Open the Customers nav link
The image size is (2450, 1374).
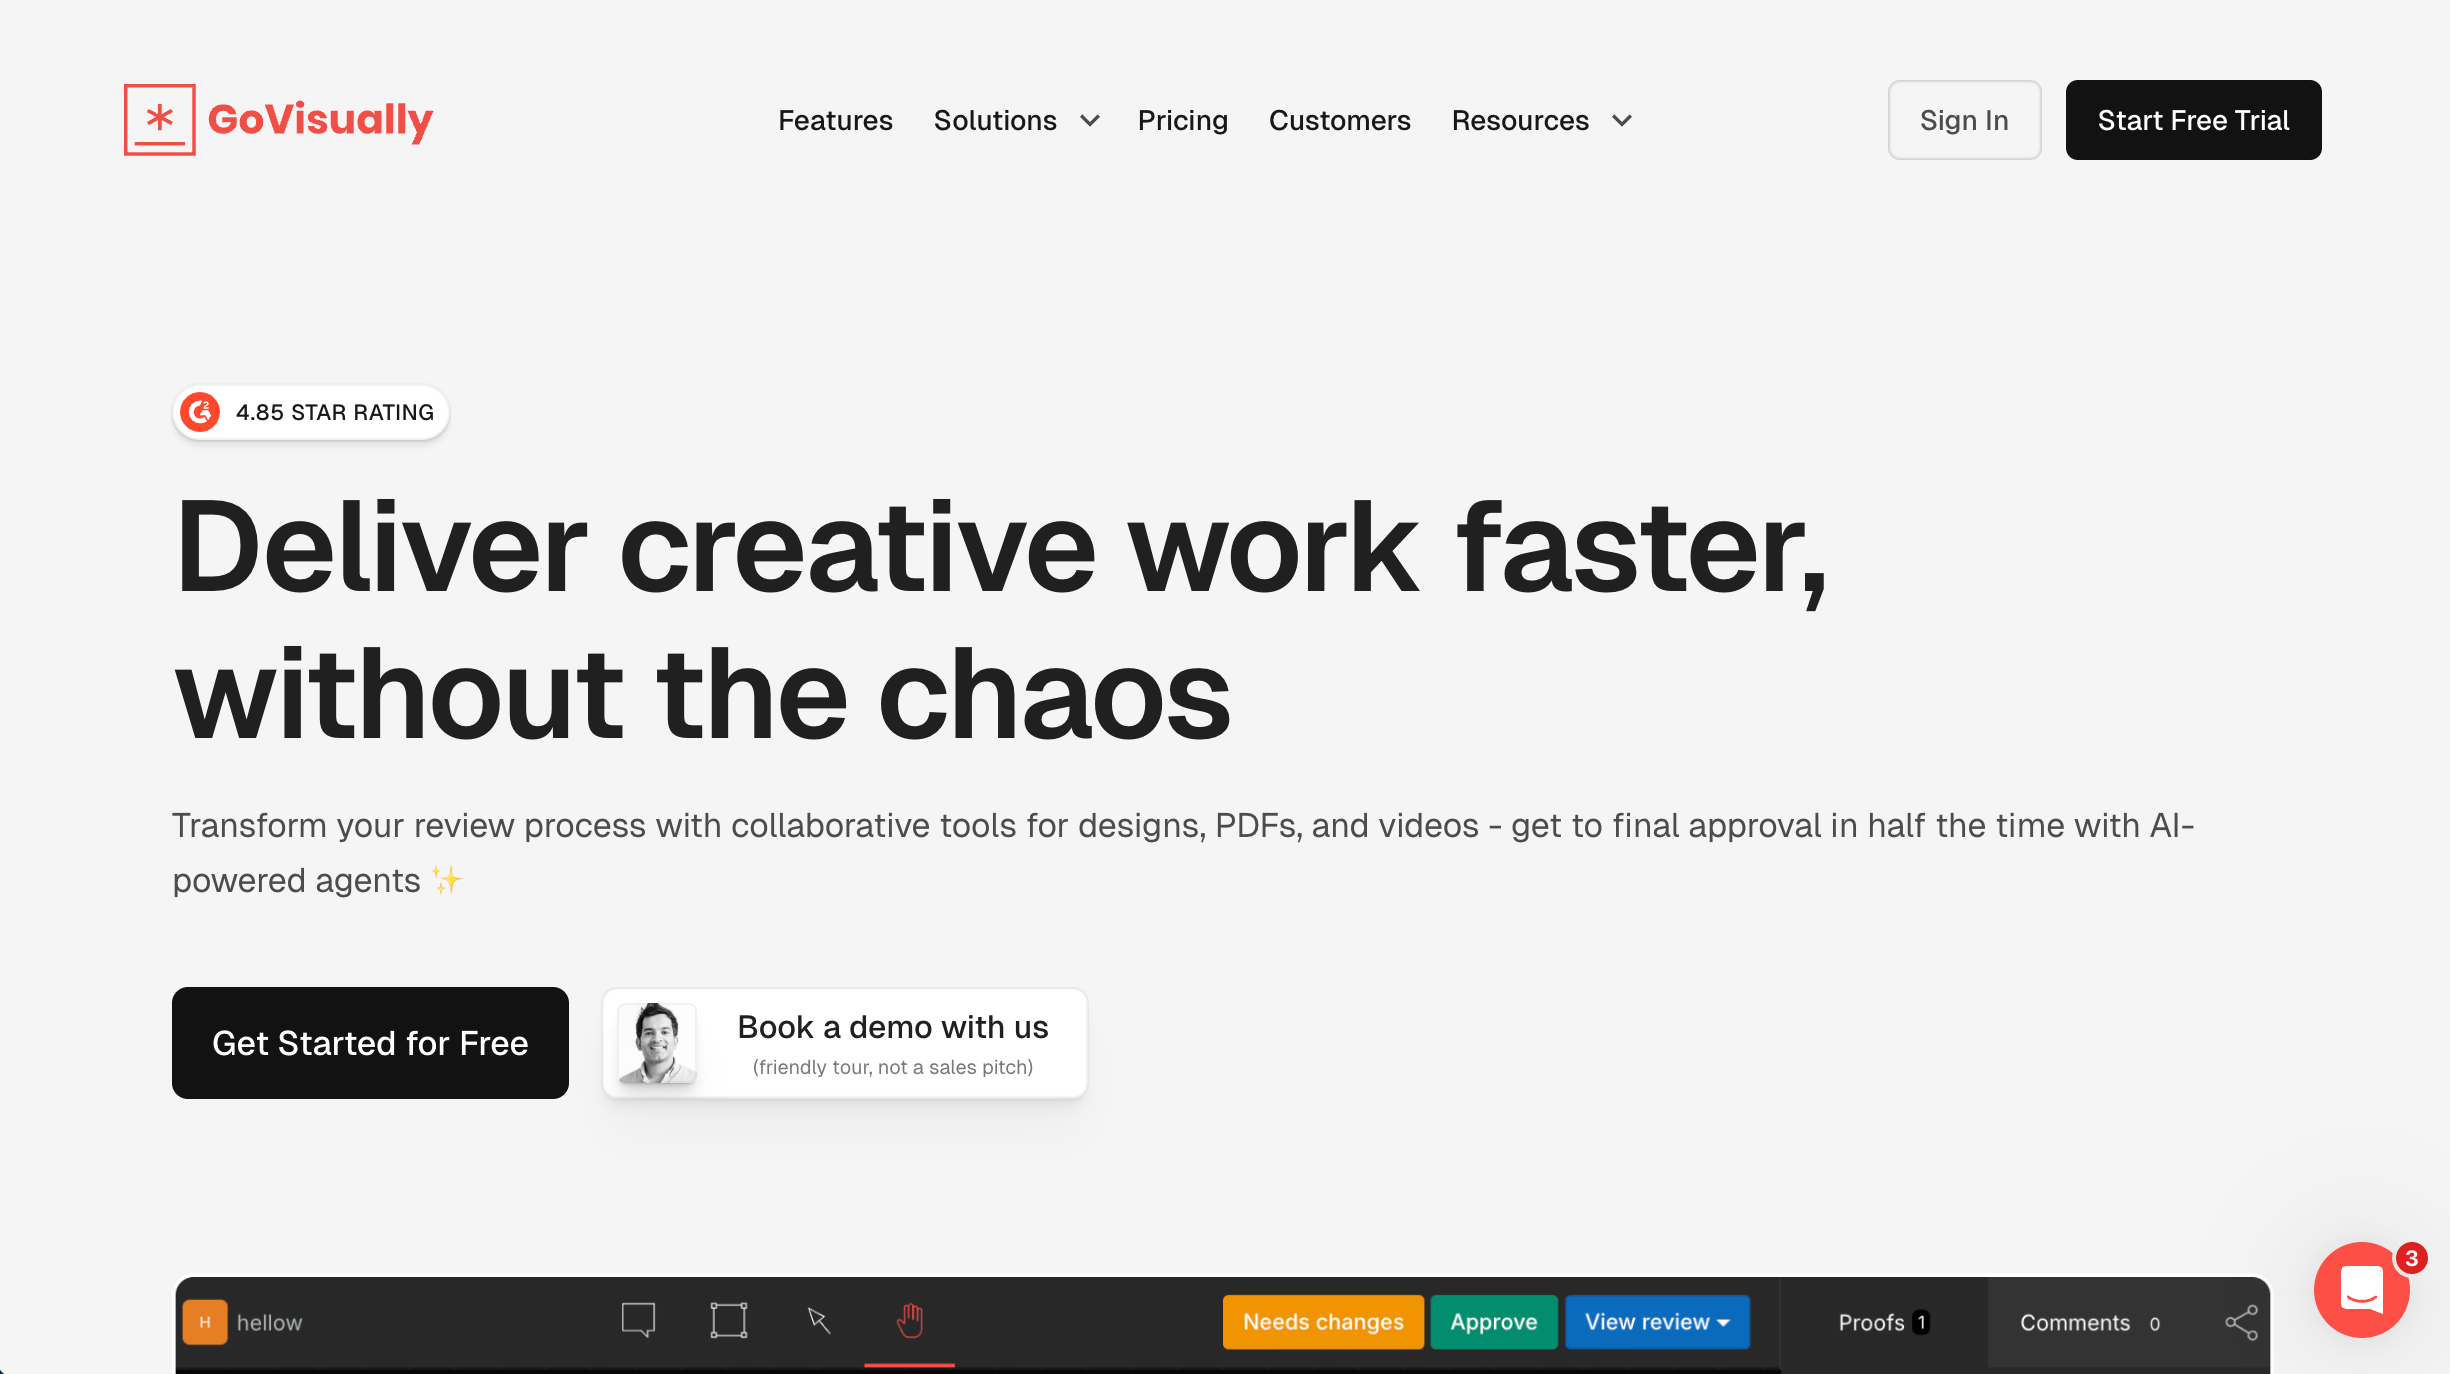click(x=1339, y=121)
